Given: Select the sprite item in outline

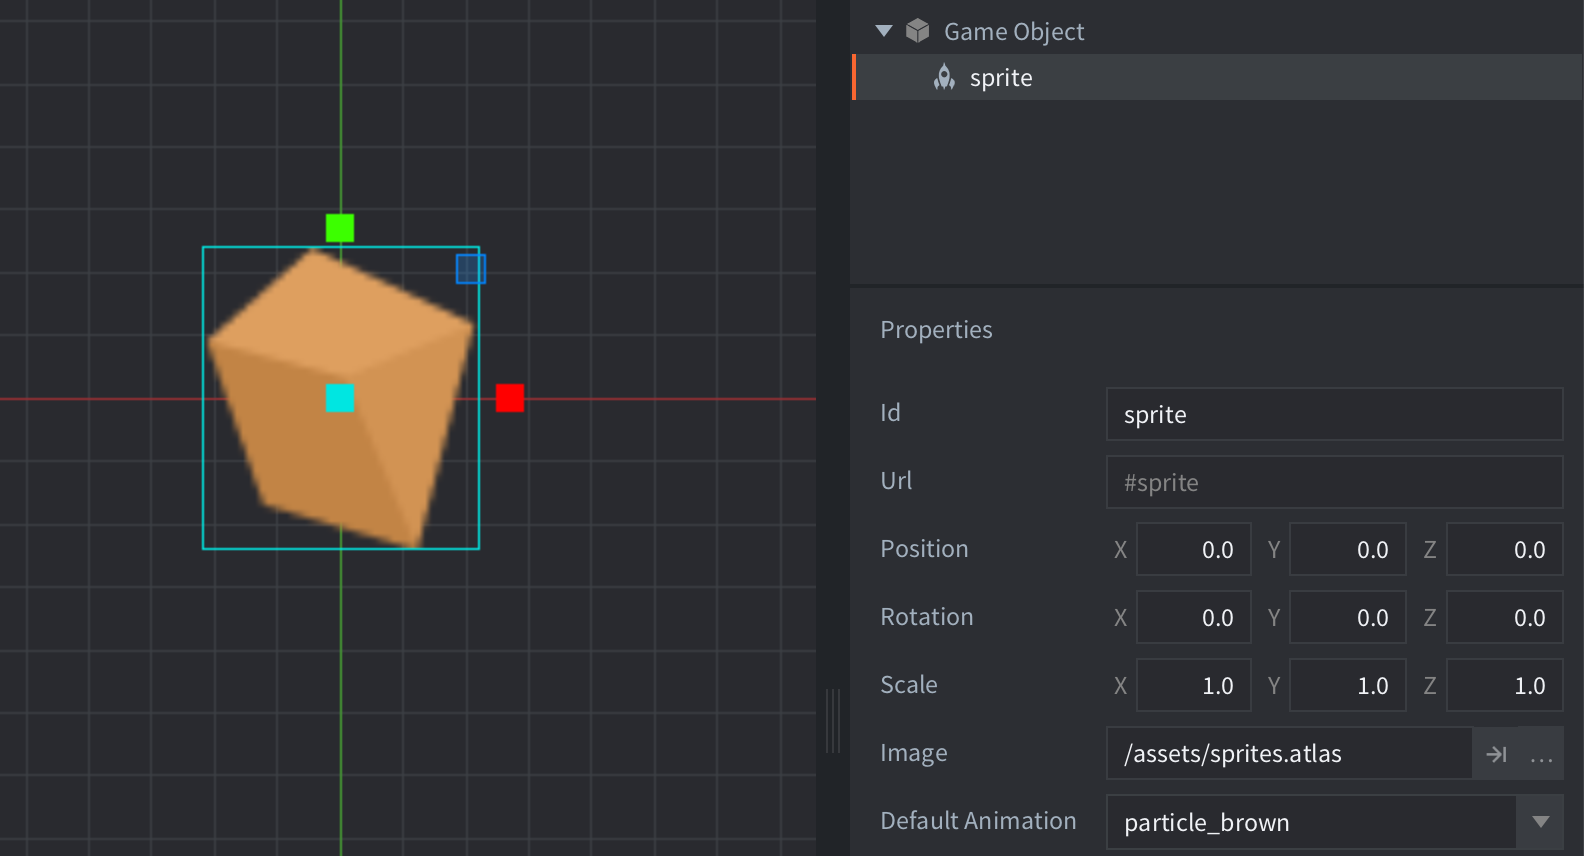Looking at the screenshot, I should click(x=1001, y=78).
